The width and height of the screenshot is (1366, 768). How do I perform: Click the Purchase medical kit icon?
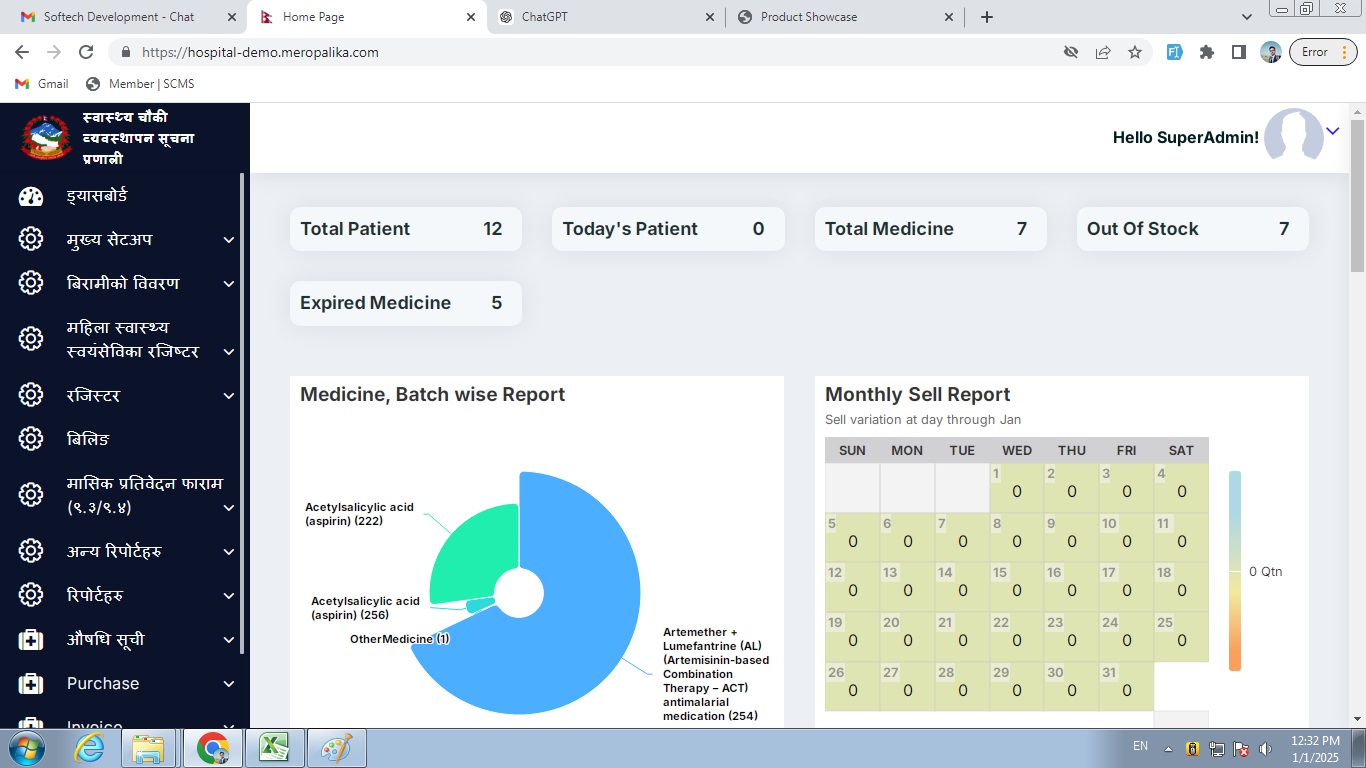click(31, 684)
